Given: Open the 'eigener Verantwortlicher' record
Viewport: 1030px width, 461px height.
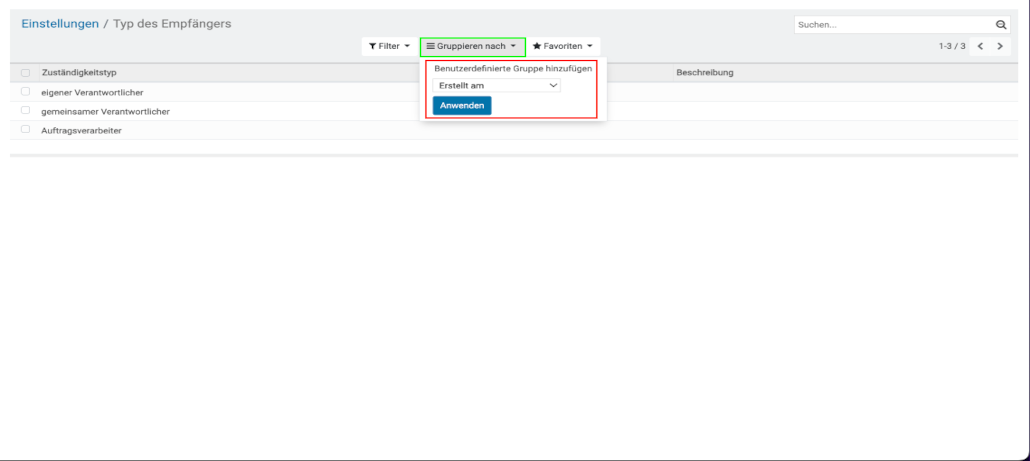Looking at the screenshot, I should point(92,93).
